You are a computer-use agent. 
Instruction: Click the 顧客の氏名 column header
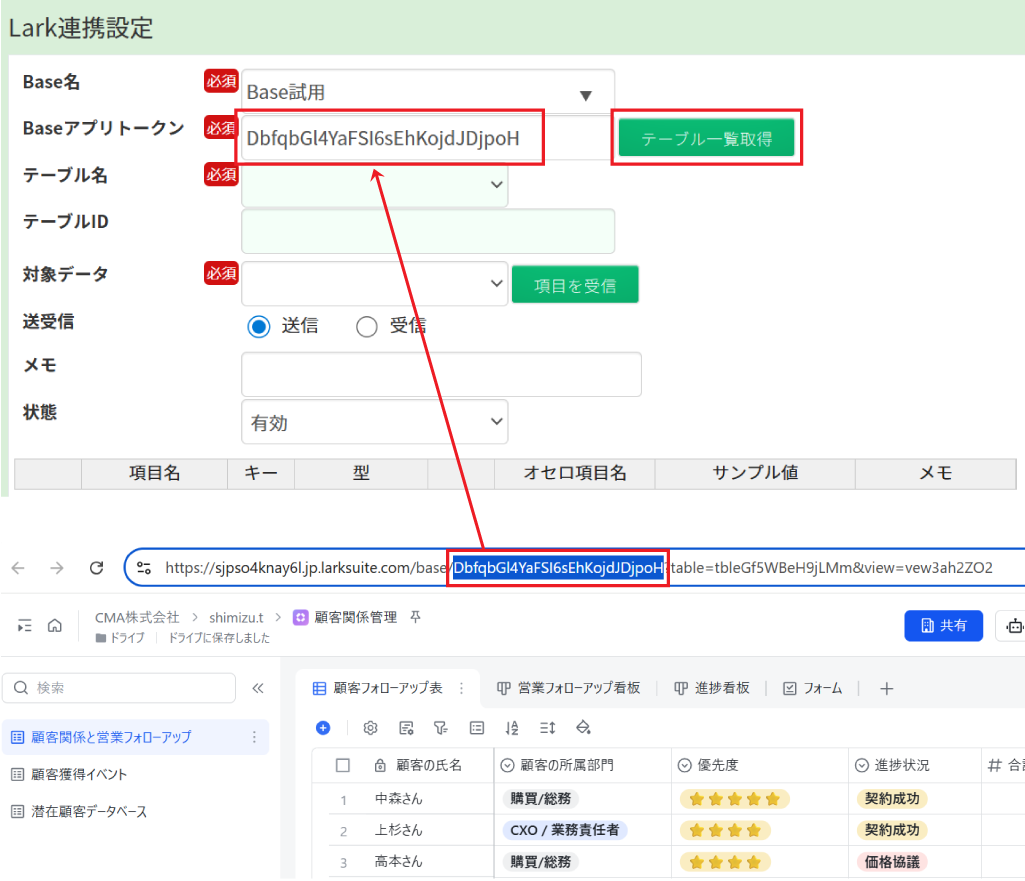(429, 765)
